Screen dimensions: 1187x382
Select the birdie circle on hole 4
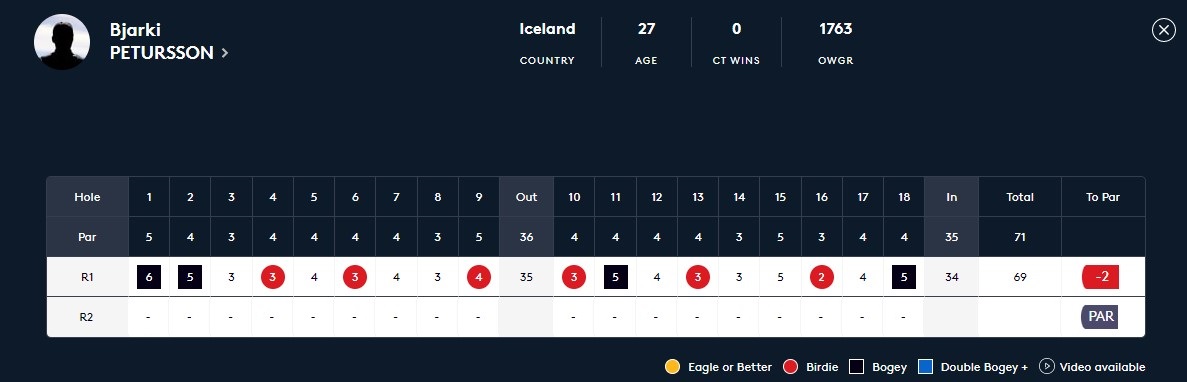273,277
